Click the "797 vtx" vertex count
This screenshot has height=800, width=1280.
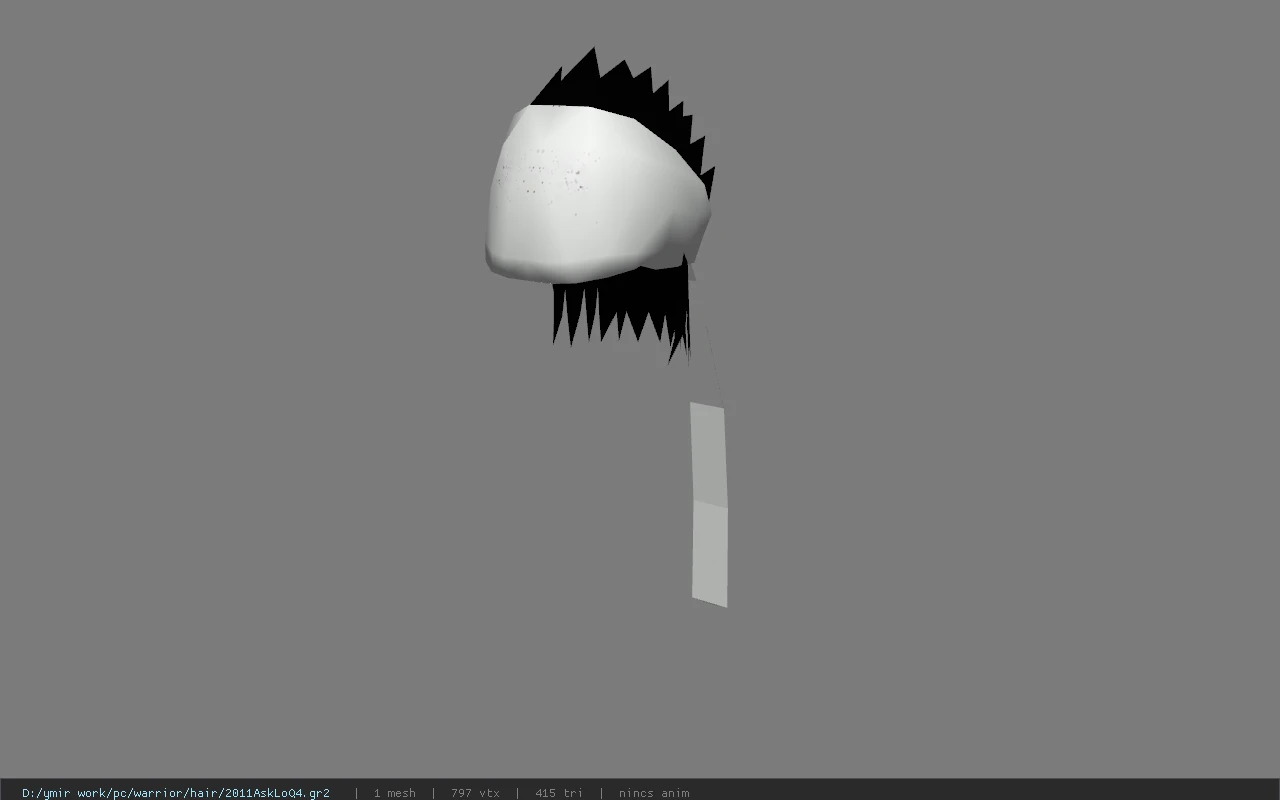pos(475,793)
